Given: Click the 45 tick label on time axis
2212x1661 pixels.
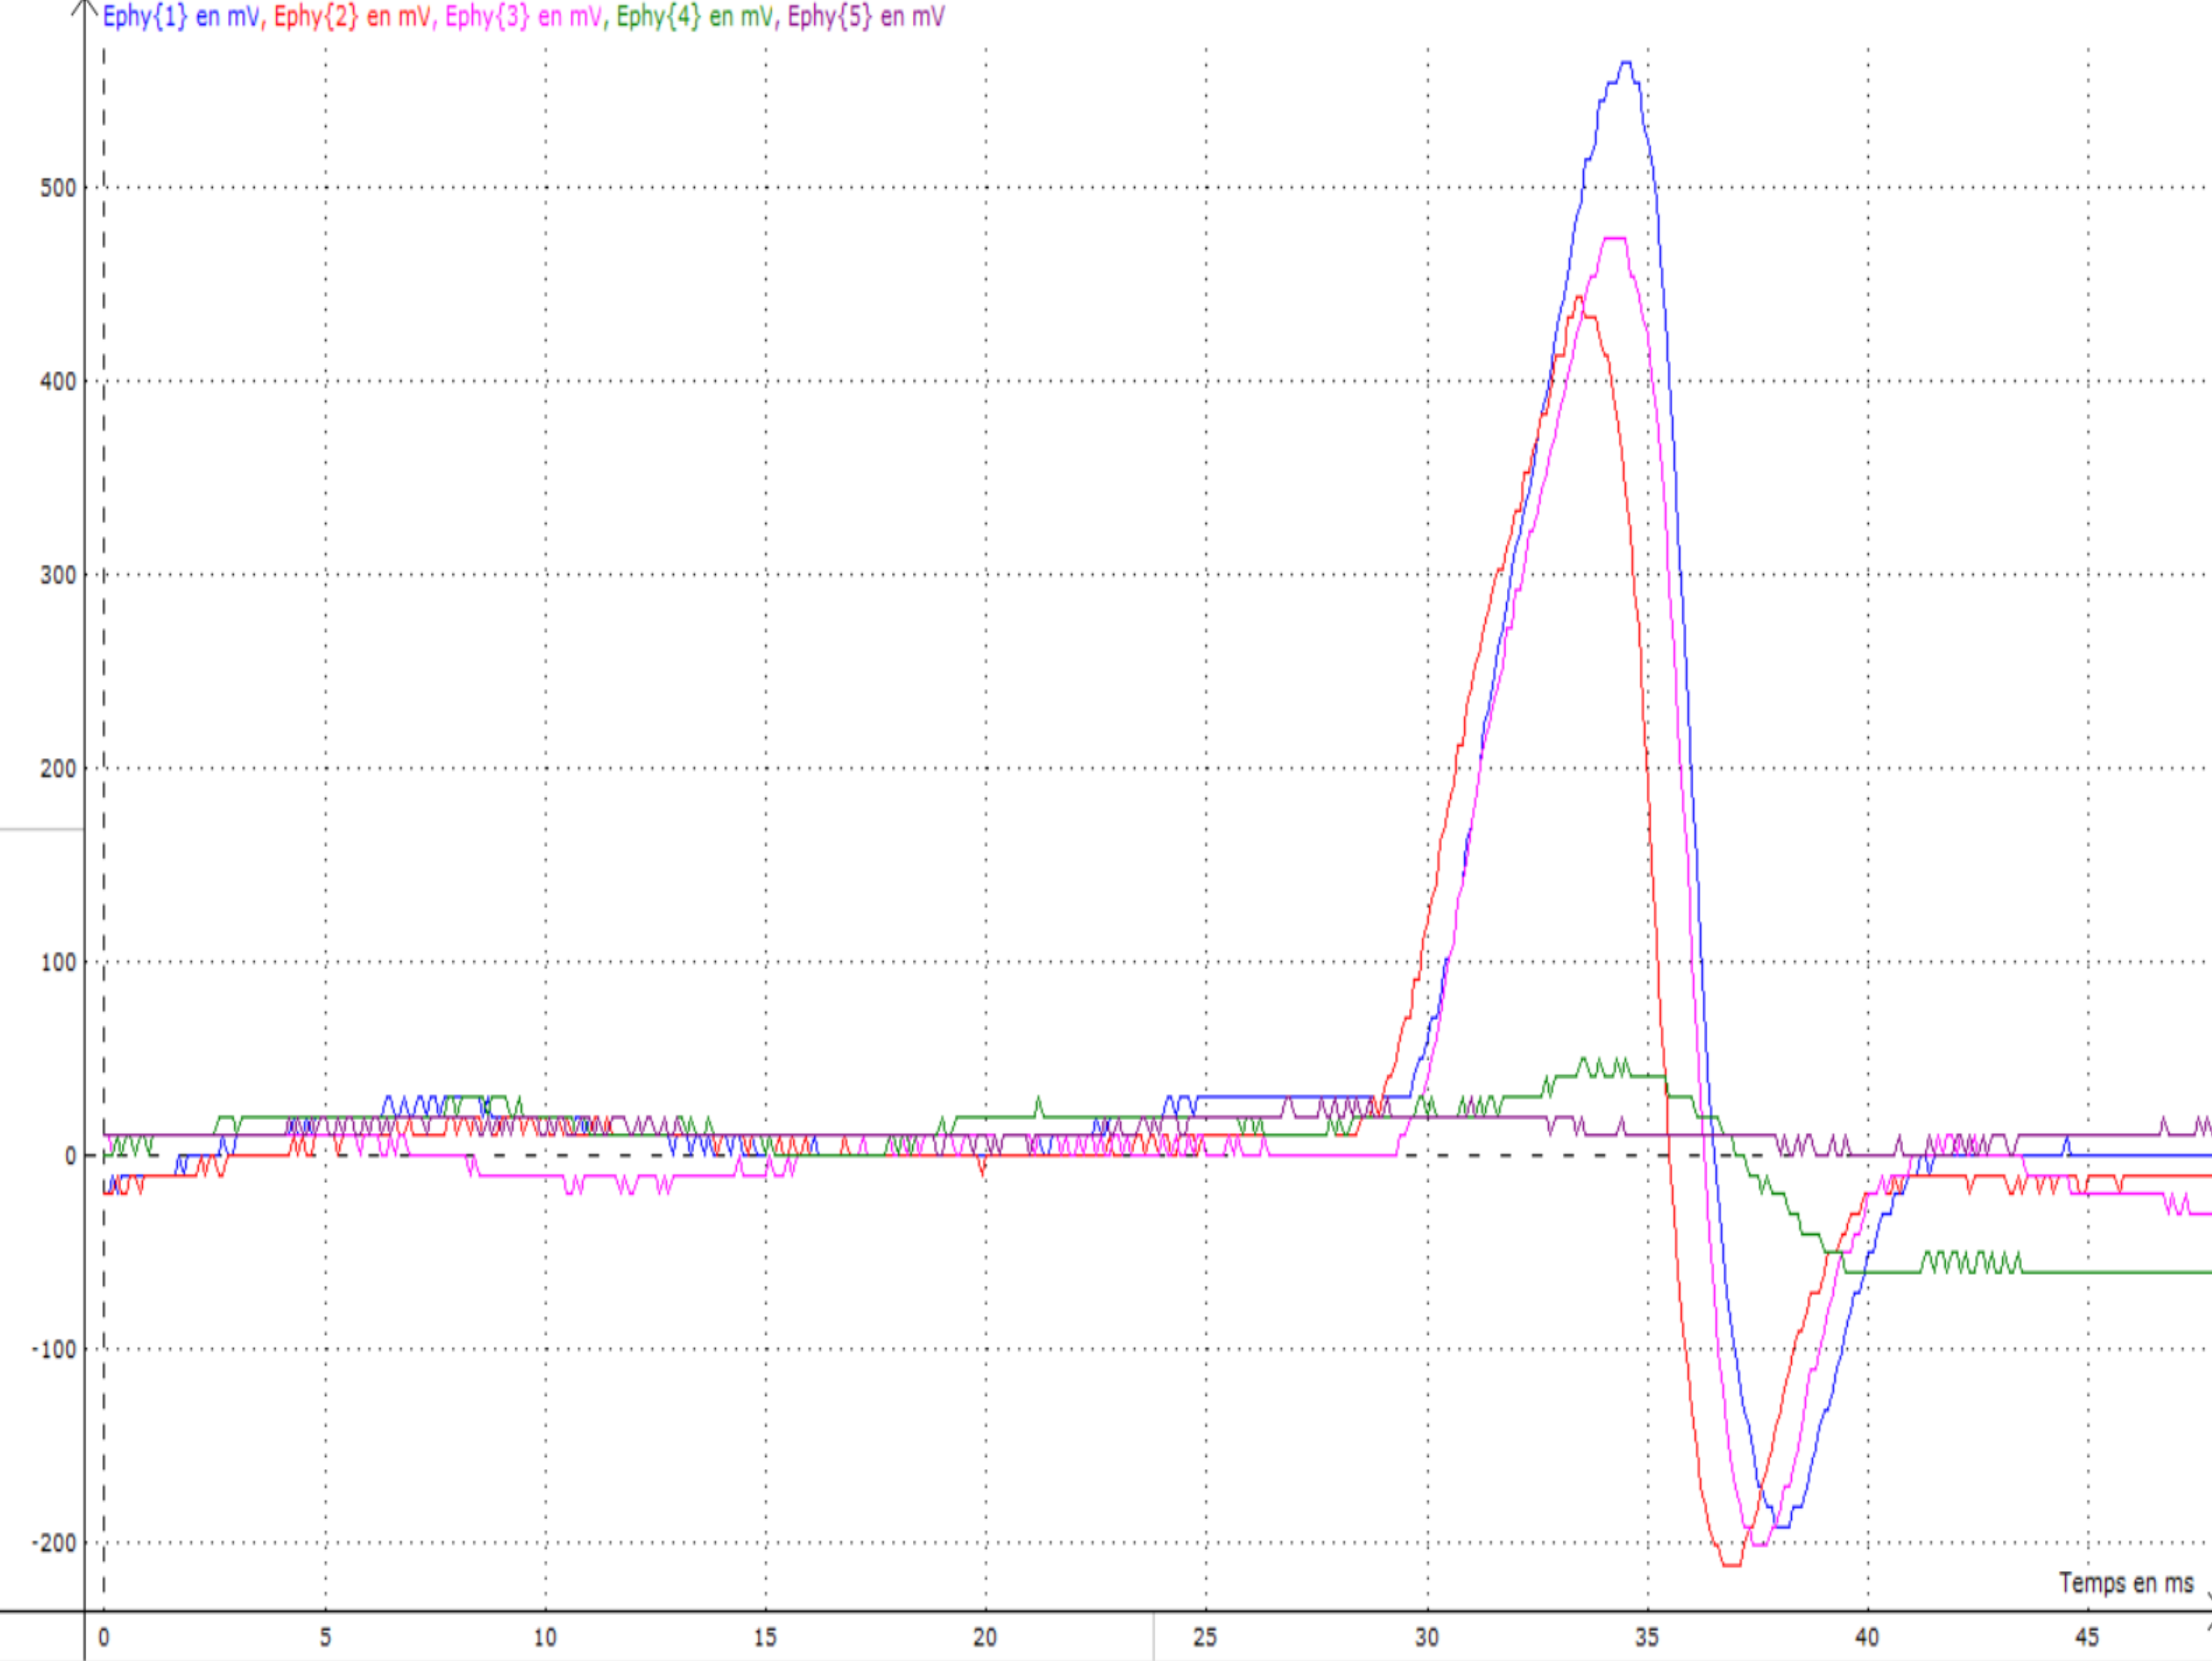Looking at the screenshot, I should click(2087, 1638).
